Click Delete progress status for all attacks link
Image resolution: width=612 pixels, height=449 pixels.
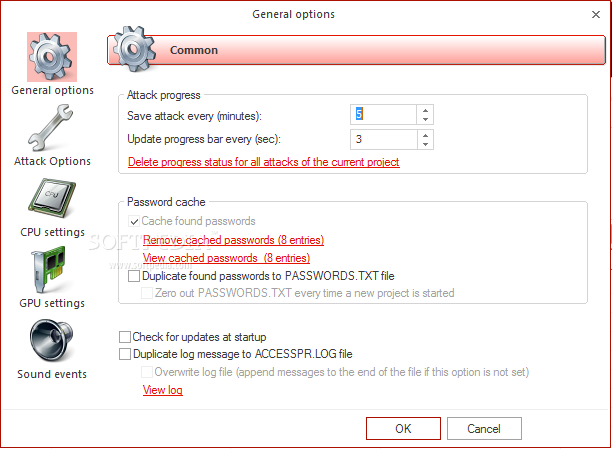263,162
